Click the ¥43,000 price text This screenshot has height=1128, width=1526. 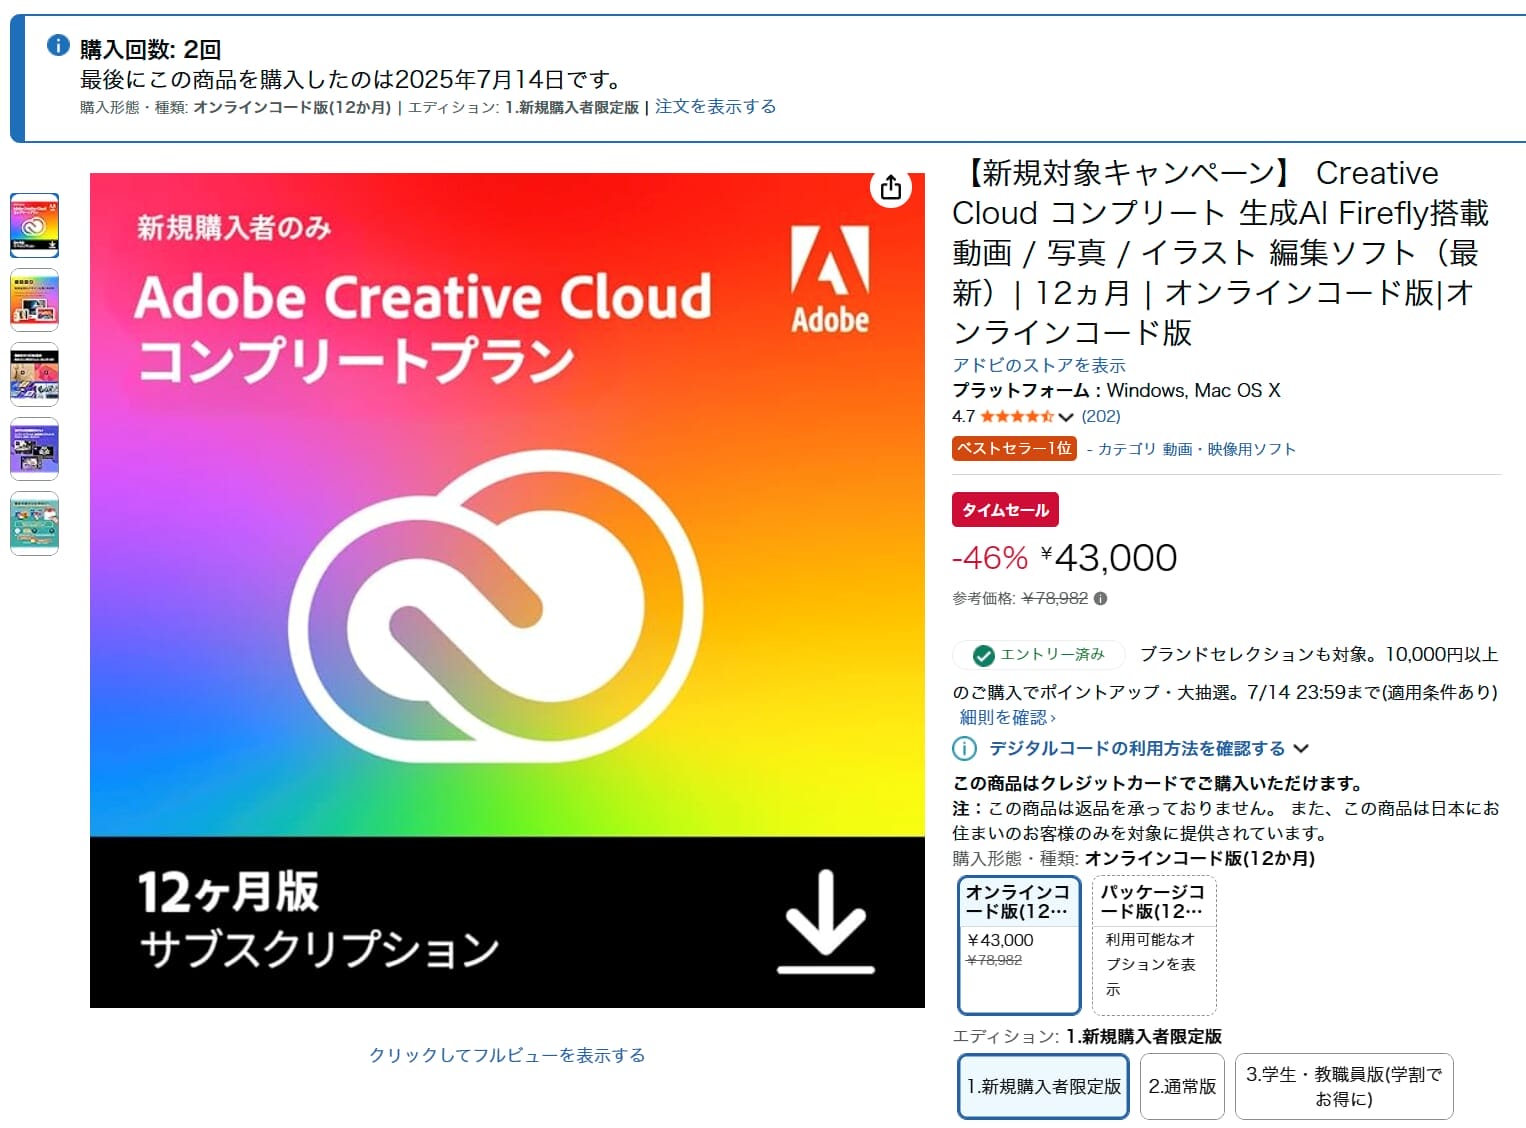[1109, 558]
